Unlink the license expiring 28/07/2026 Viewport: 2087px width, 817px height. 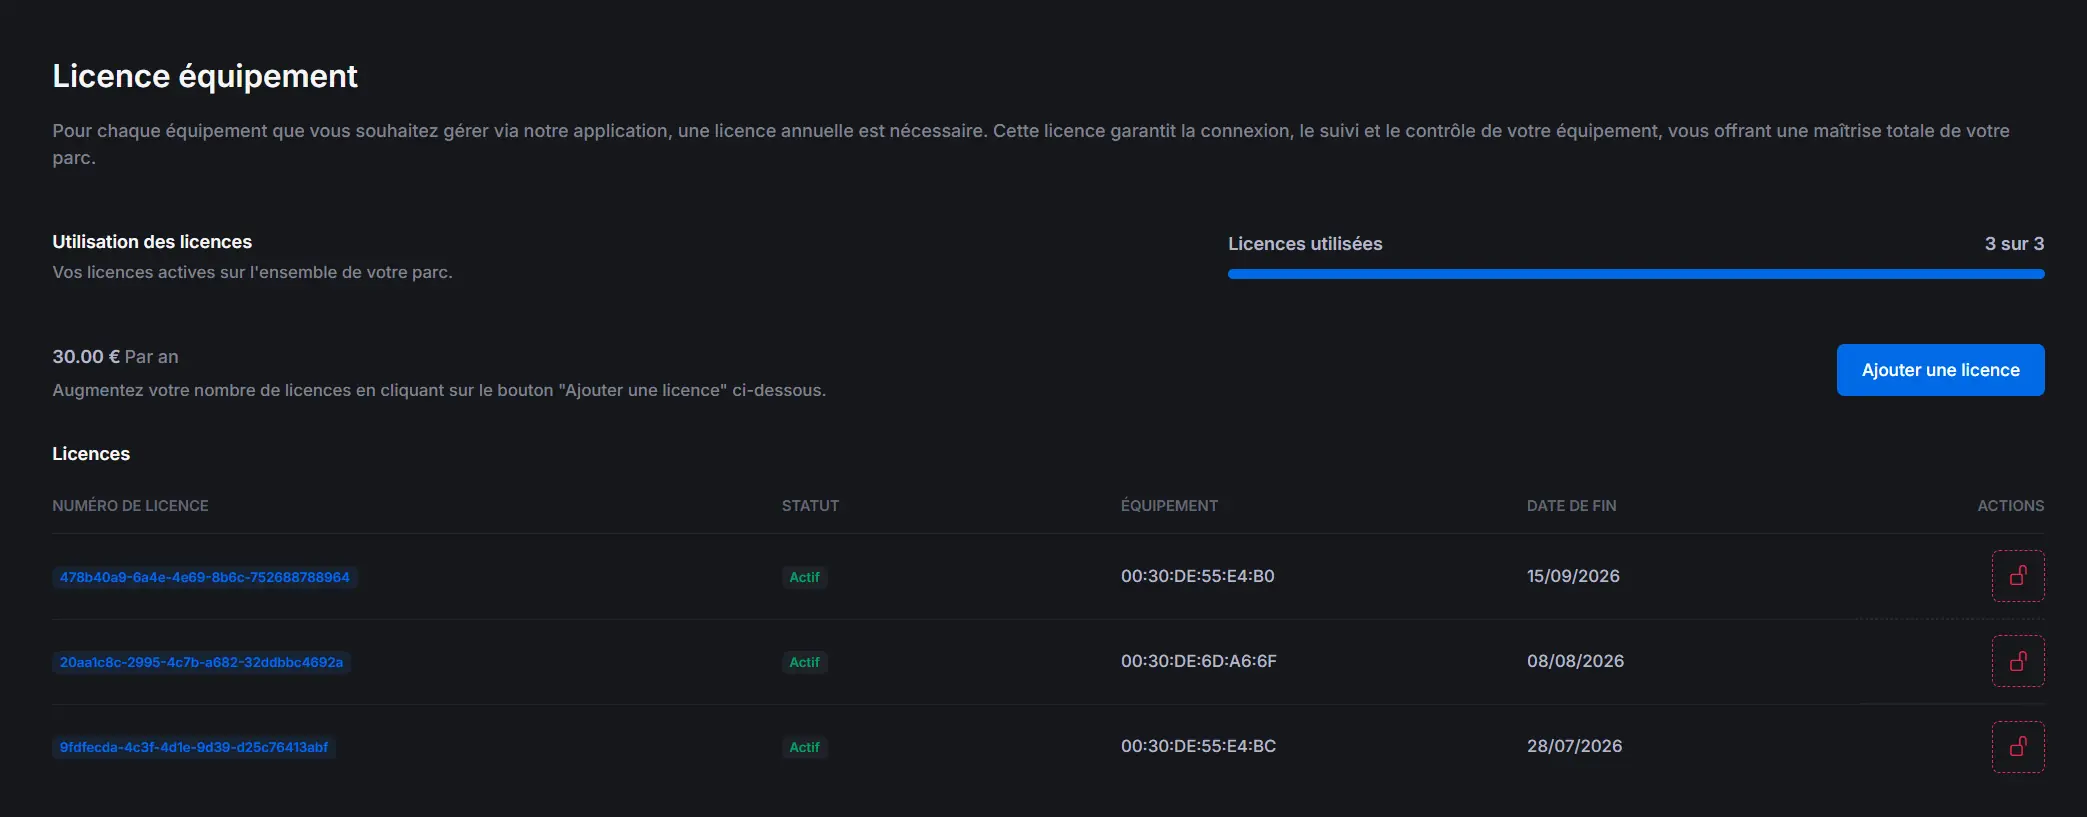pyautogui.click(x=2017, y=747)
